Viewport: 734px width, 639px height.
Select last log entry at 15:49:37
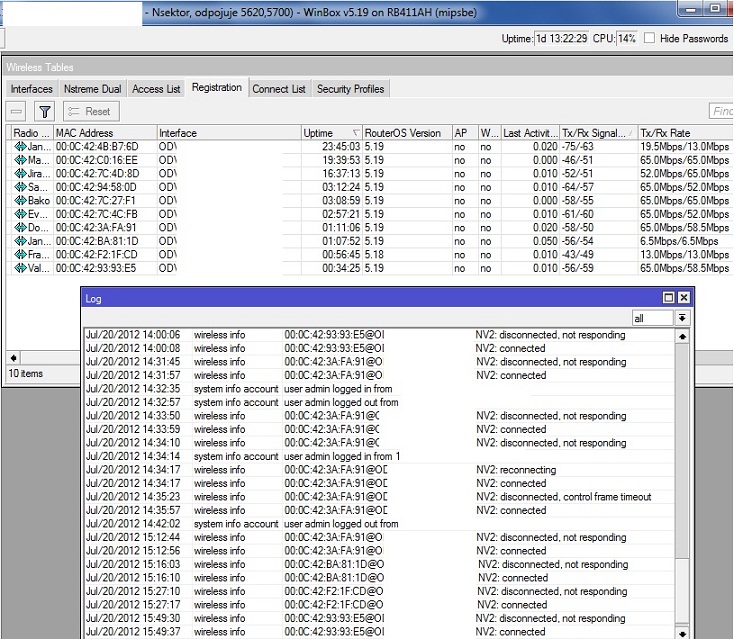[379, 632]
